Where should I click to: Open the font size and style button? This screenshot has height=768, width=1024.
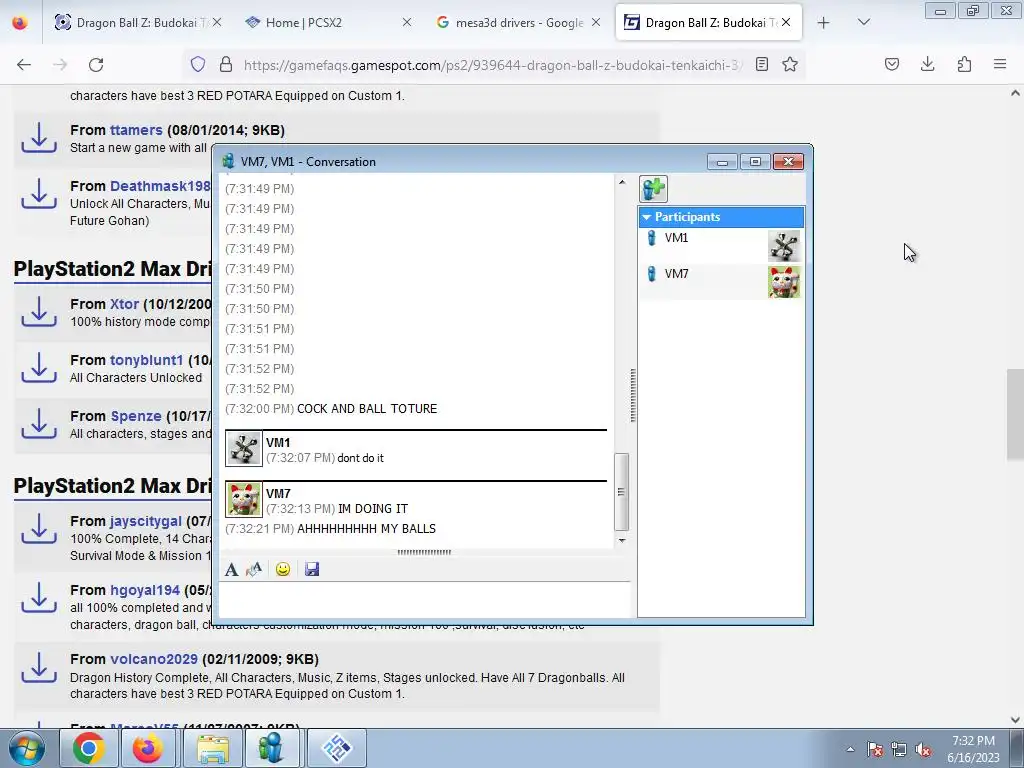pyautogui.click(x=254, y=569)
